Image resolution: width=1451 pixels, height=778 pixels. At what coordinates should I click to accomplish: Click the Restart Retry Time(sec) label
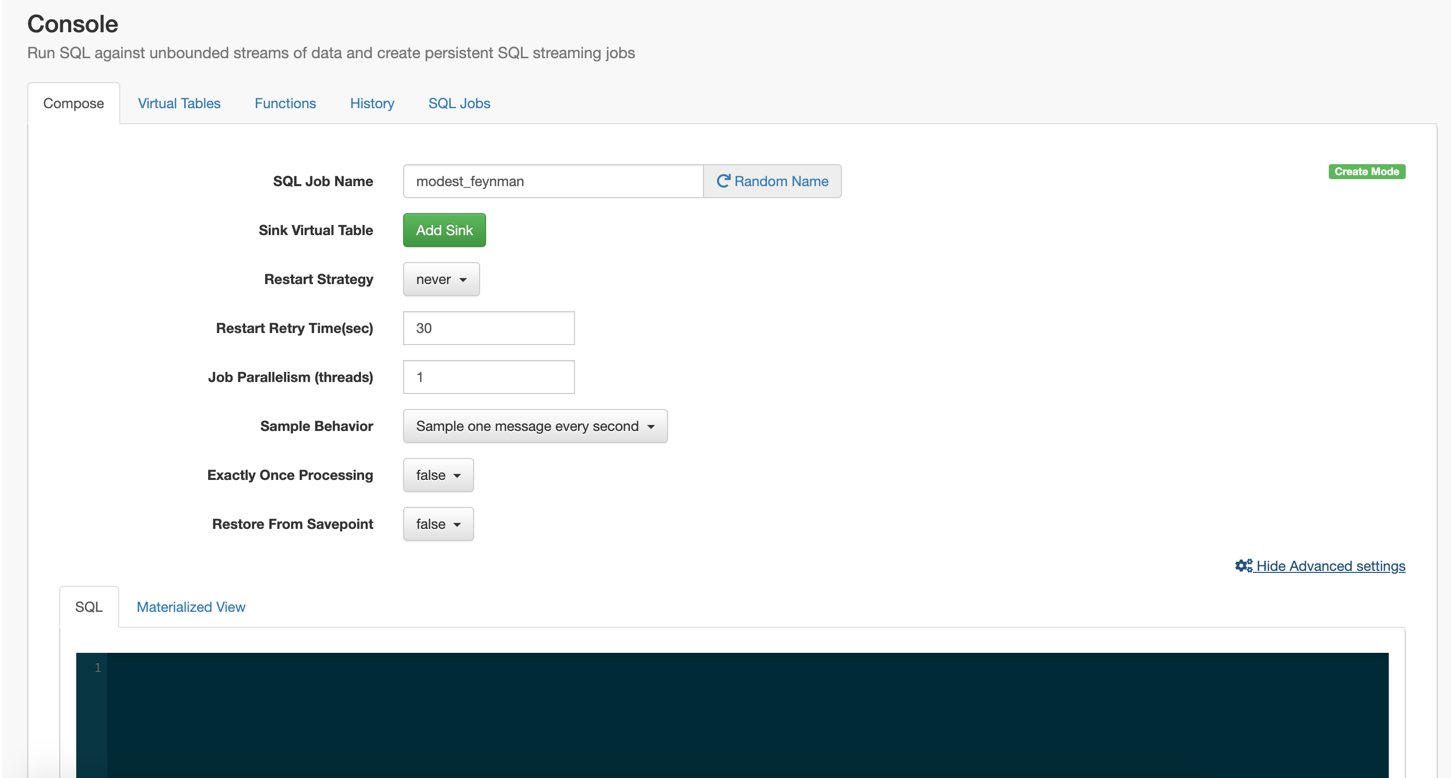pos(295,328)
